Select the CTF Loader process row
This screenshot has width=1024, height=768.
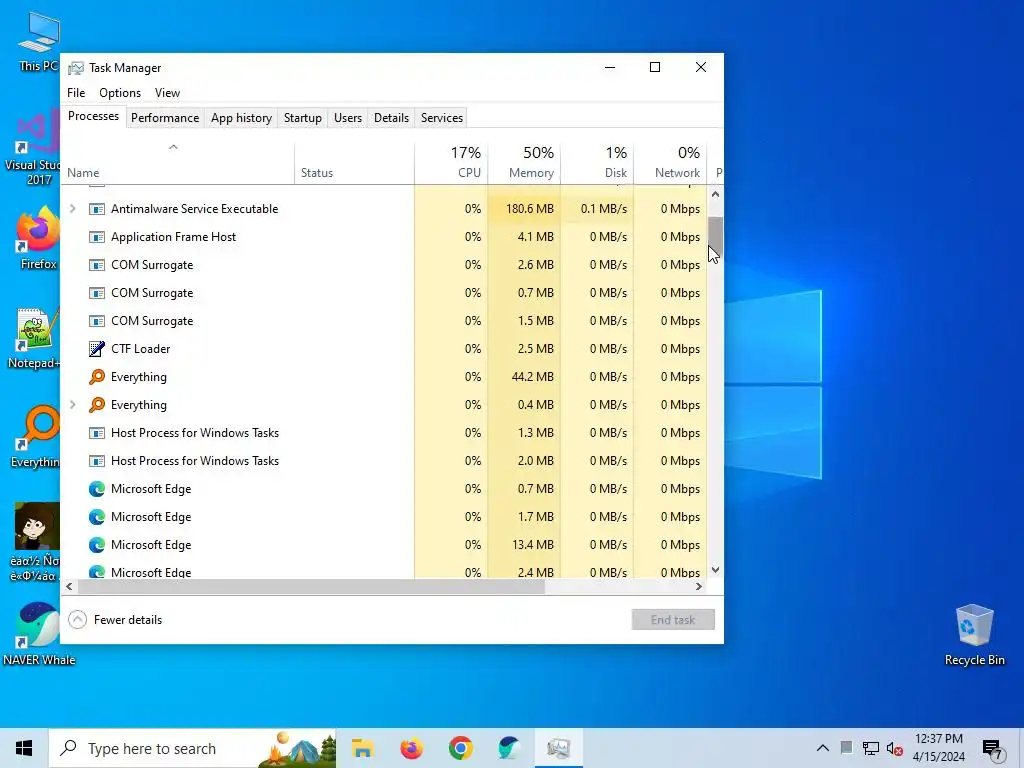(x=384, y=349)
